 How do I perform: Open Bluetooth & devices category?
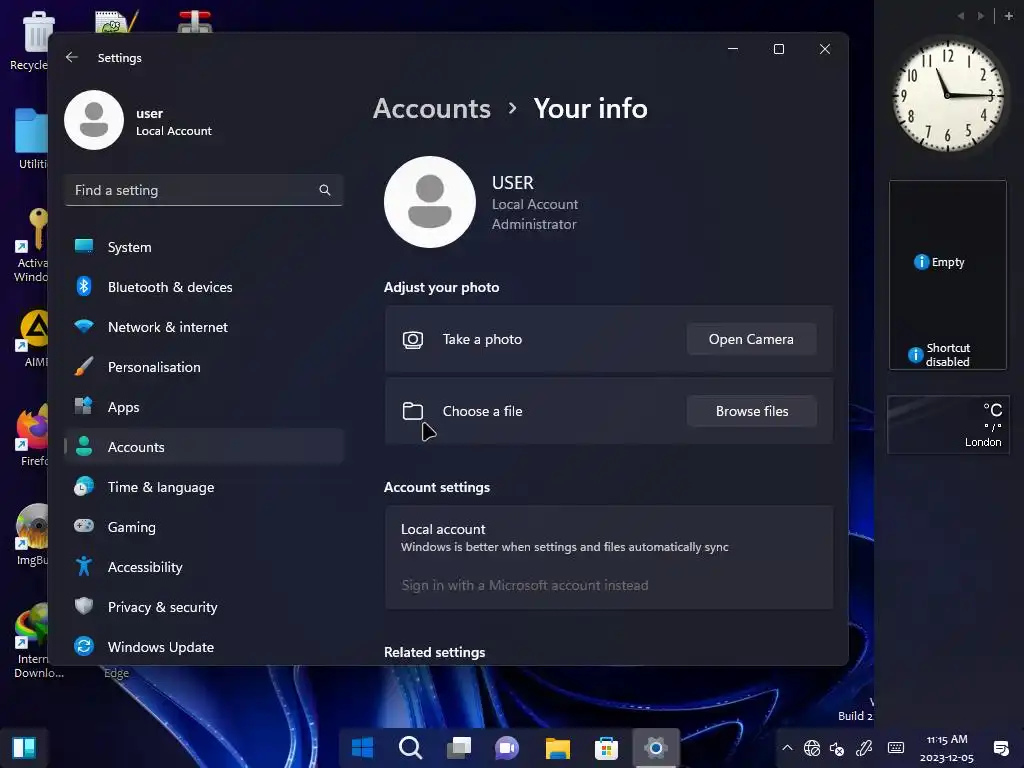204,287
